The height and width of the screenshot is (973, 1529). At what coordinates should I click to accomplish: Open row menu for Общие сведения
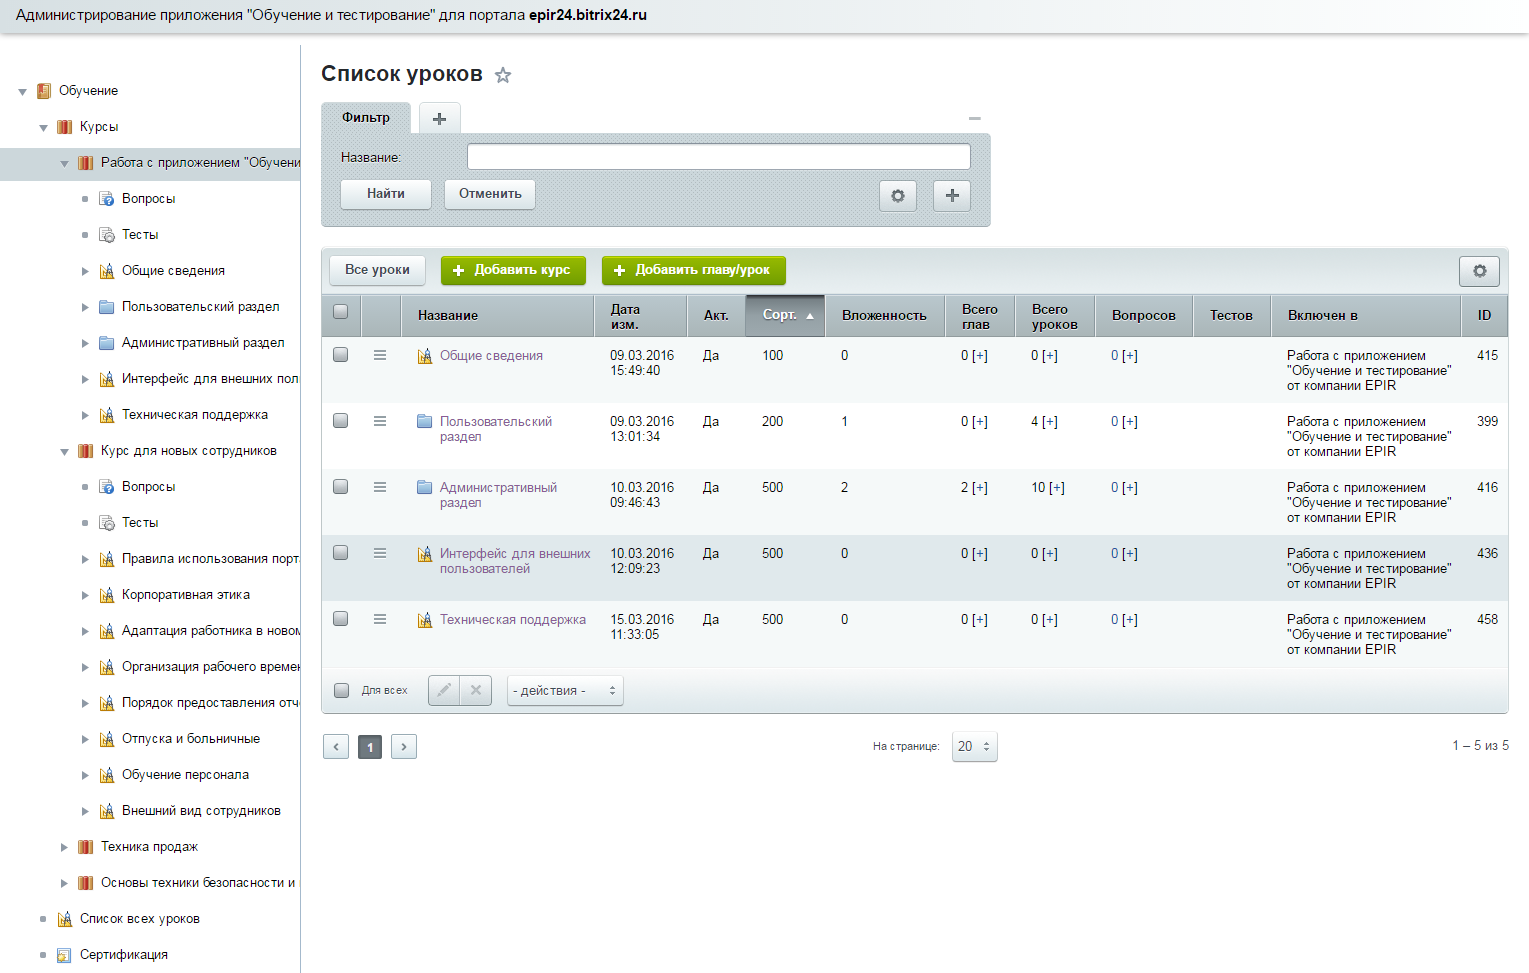(380, 355)
